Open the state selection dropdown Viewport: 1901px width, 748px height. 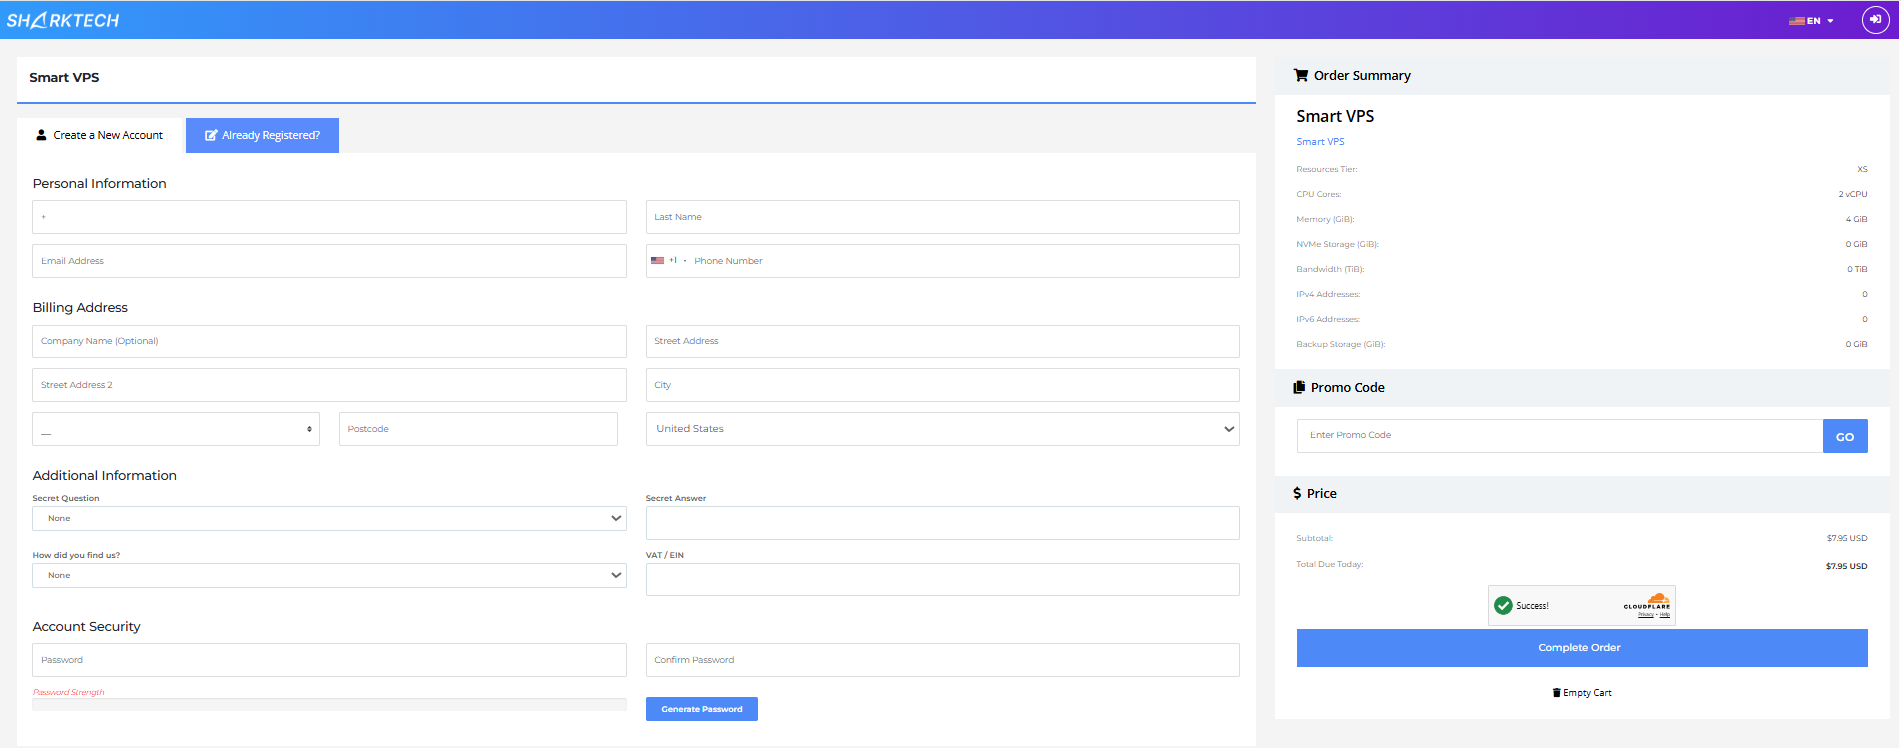176,429
